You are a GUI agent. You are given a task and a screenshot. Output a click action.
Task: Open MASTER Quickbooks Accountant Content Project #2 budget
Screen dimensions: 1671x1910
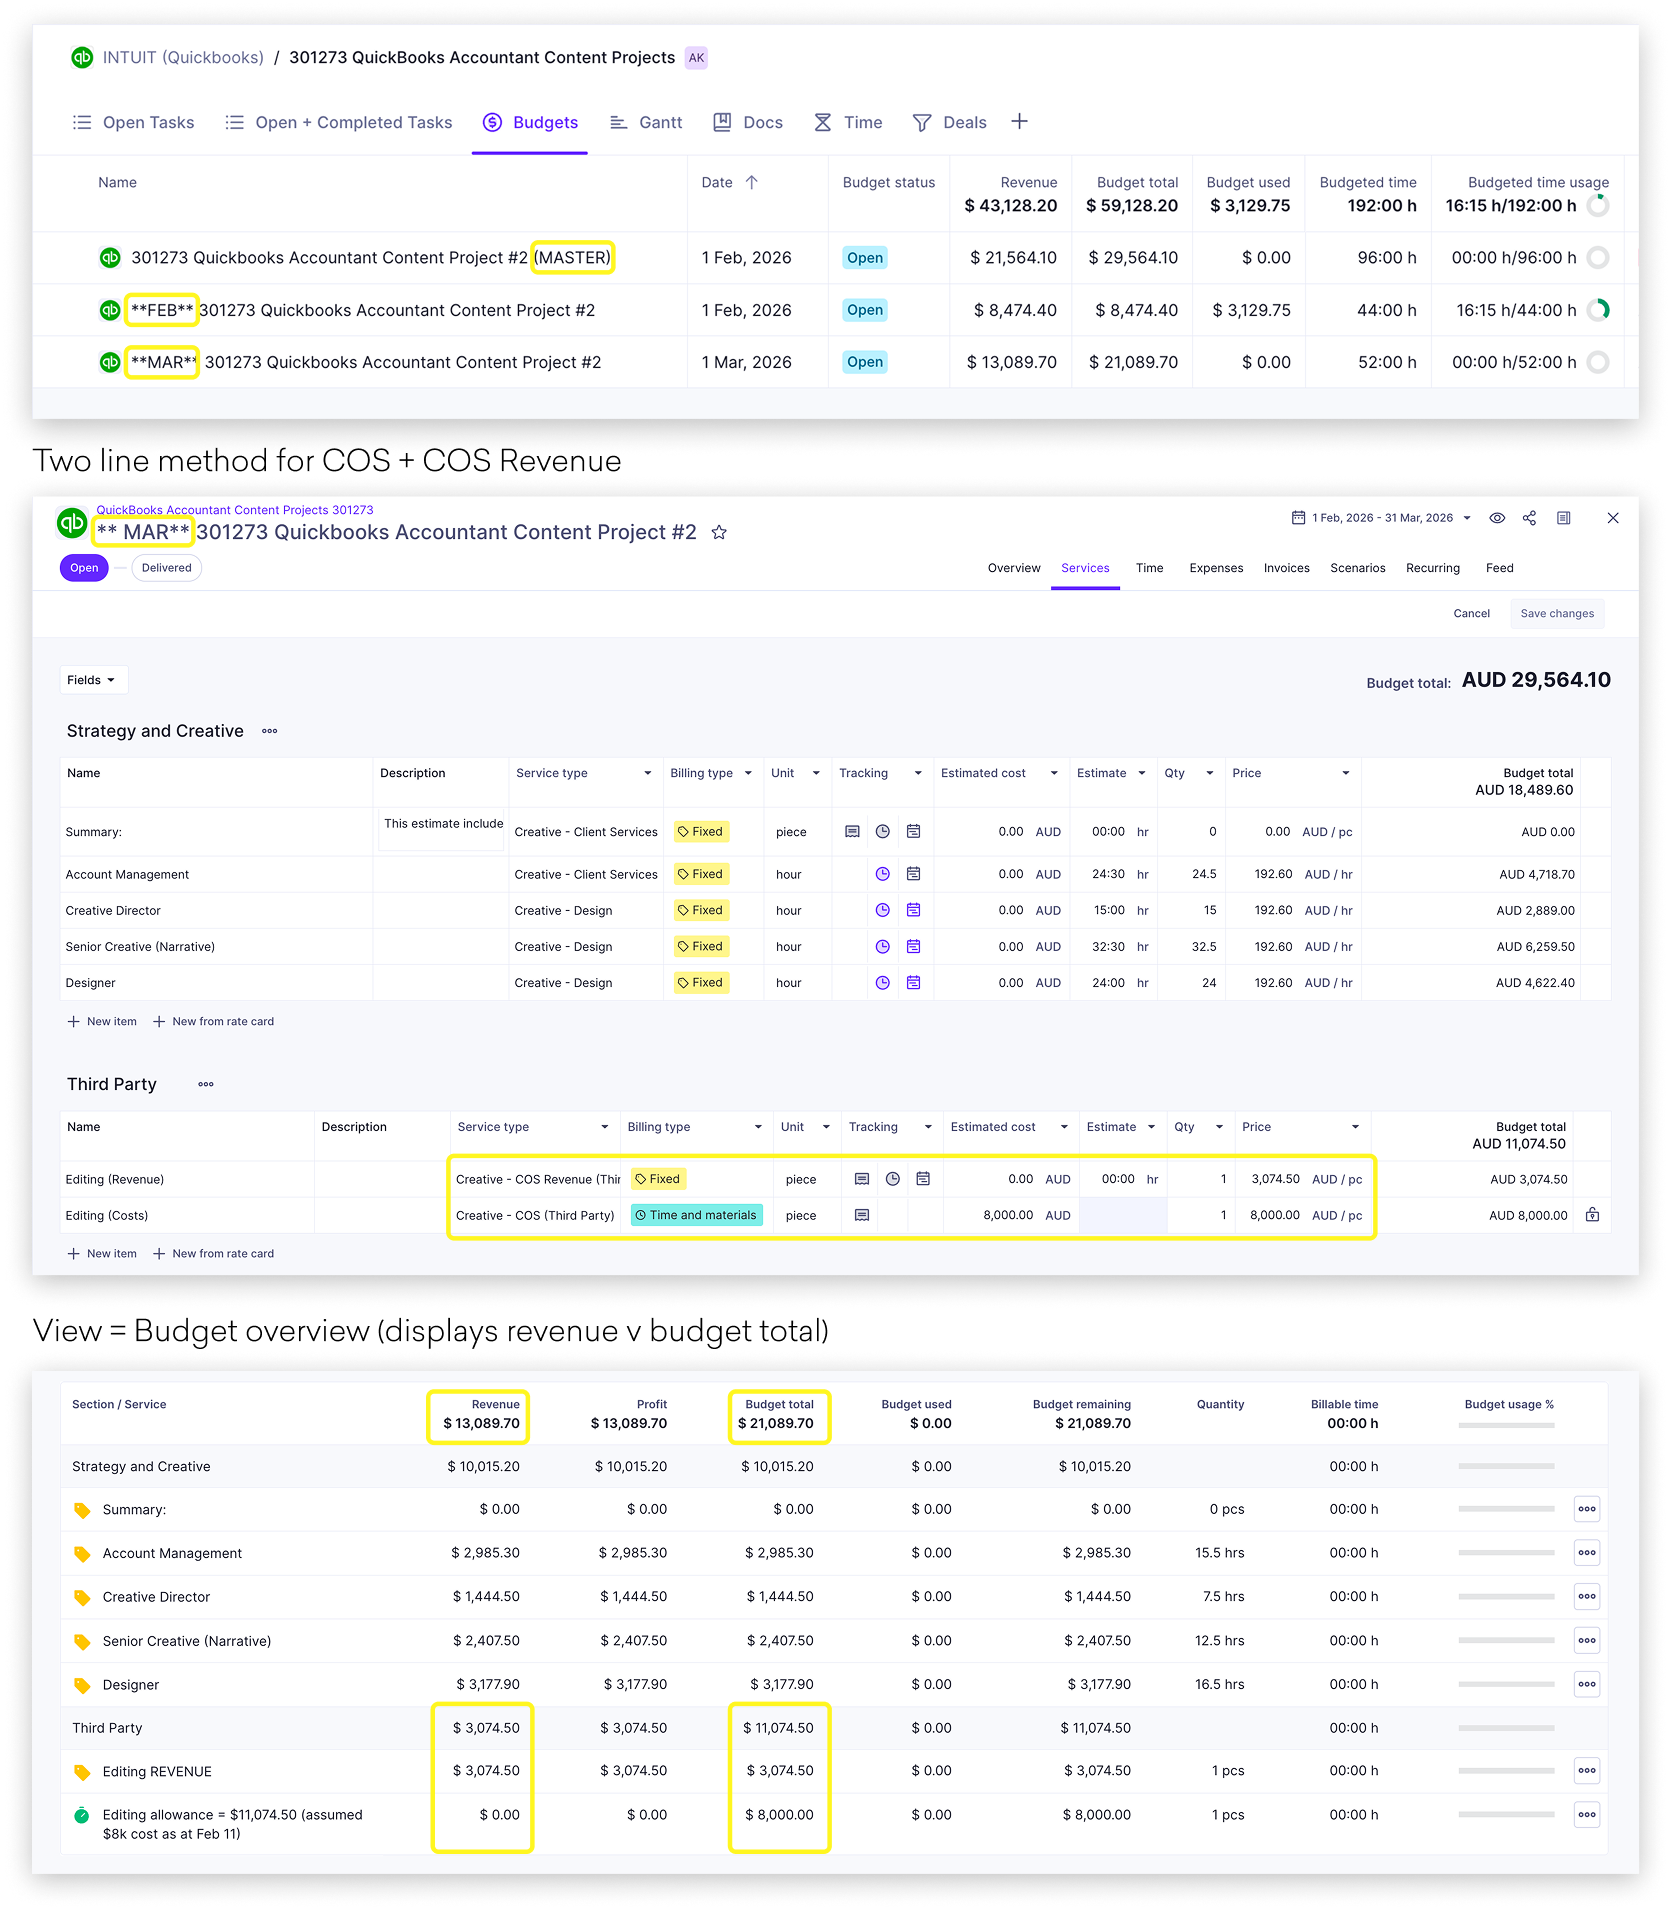[x=371, y=258]
